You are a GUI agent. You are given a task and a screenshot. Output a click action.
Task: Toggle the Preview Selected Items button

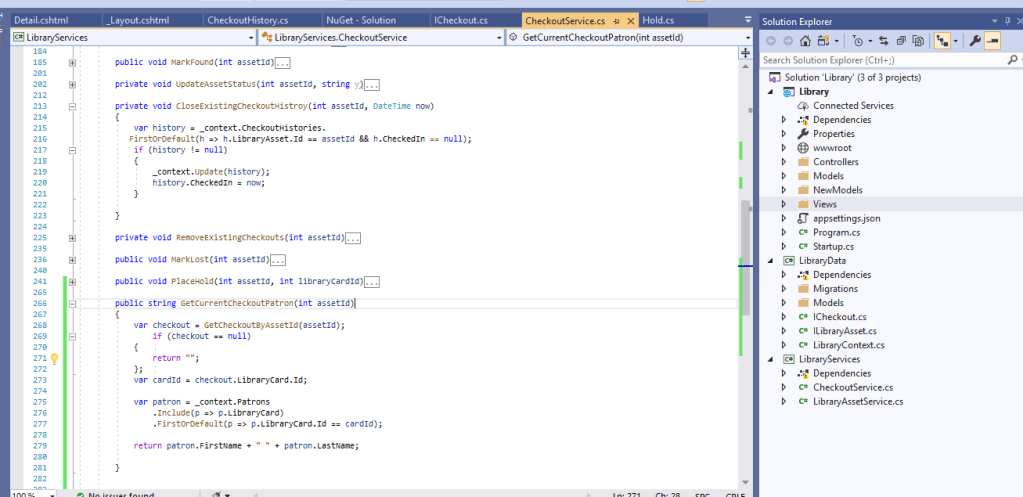pyautogui.click(x=991, y=41)
